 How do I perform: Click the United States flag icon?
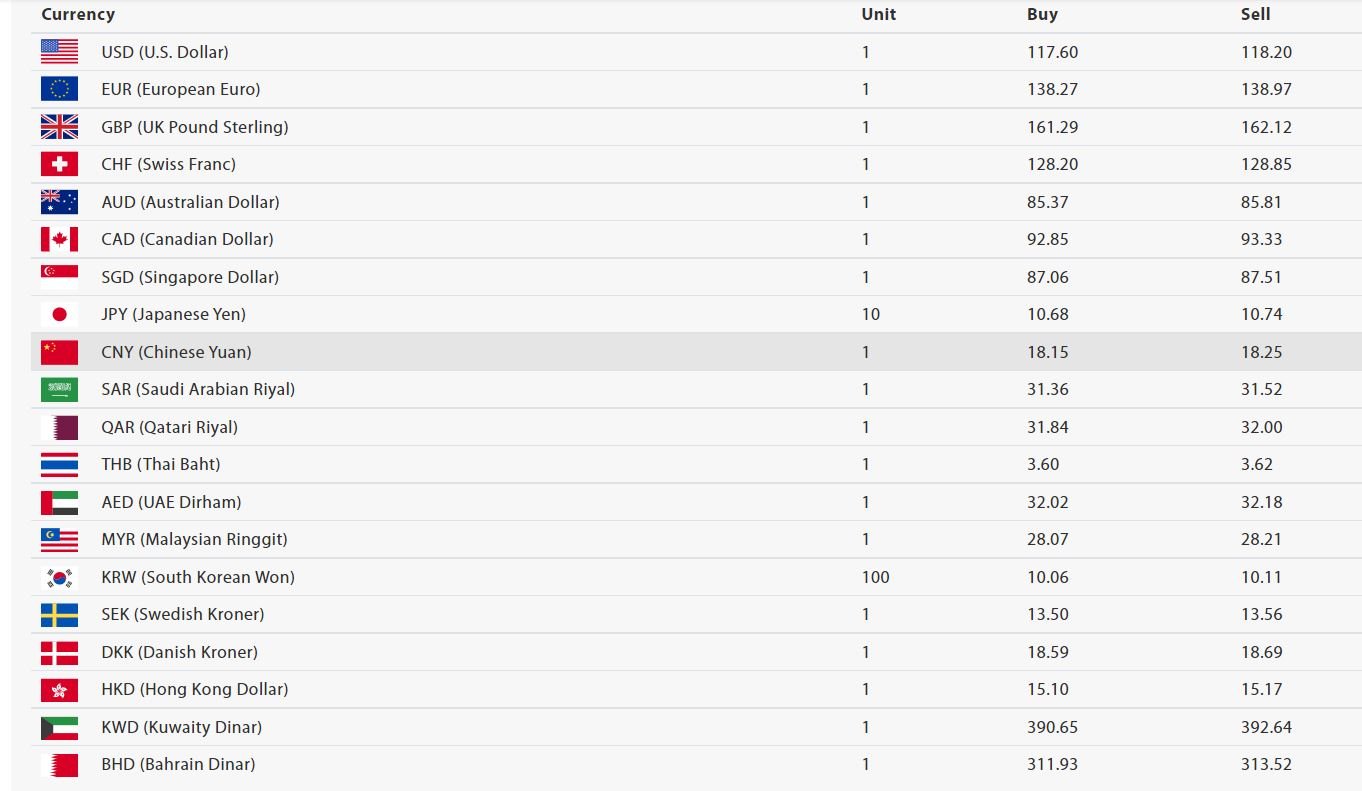click(59, 52)
